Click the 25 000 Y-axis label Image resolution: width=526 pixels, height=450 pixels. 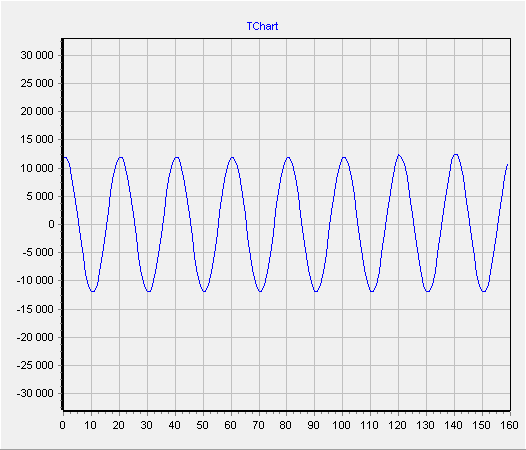pyautogui.click(x=37, y=83)
